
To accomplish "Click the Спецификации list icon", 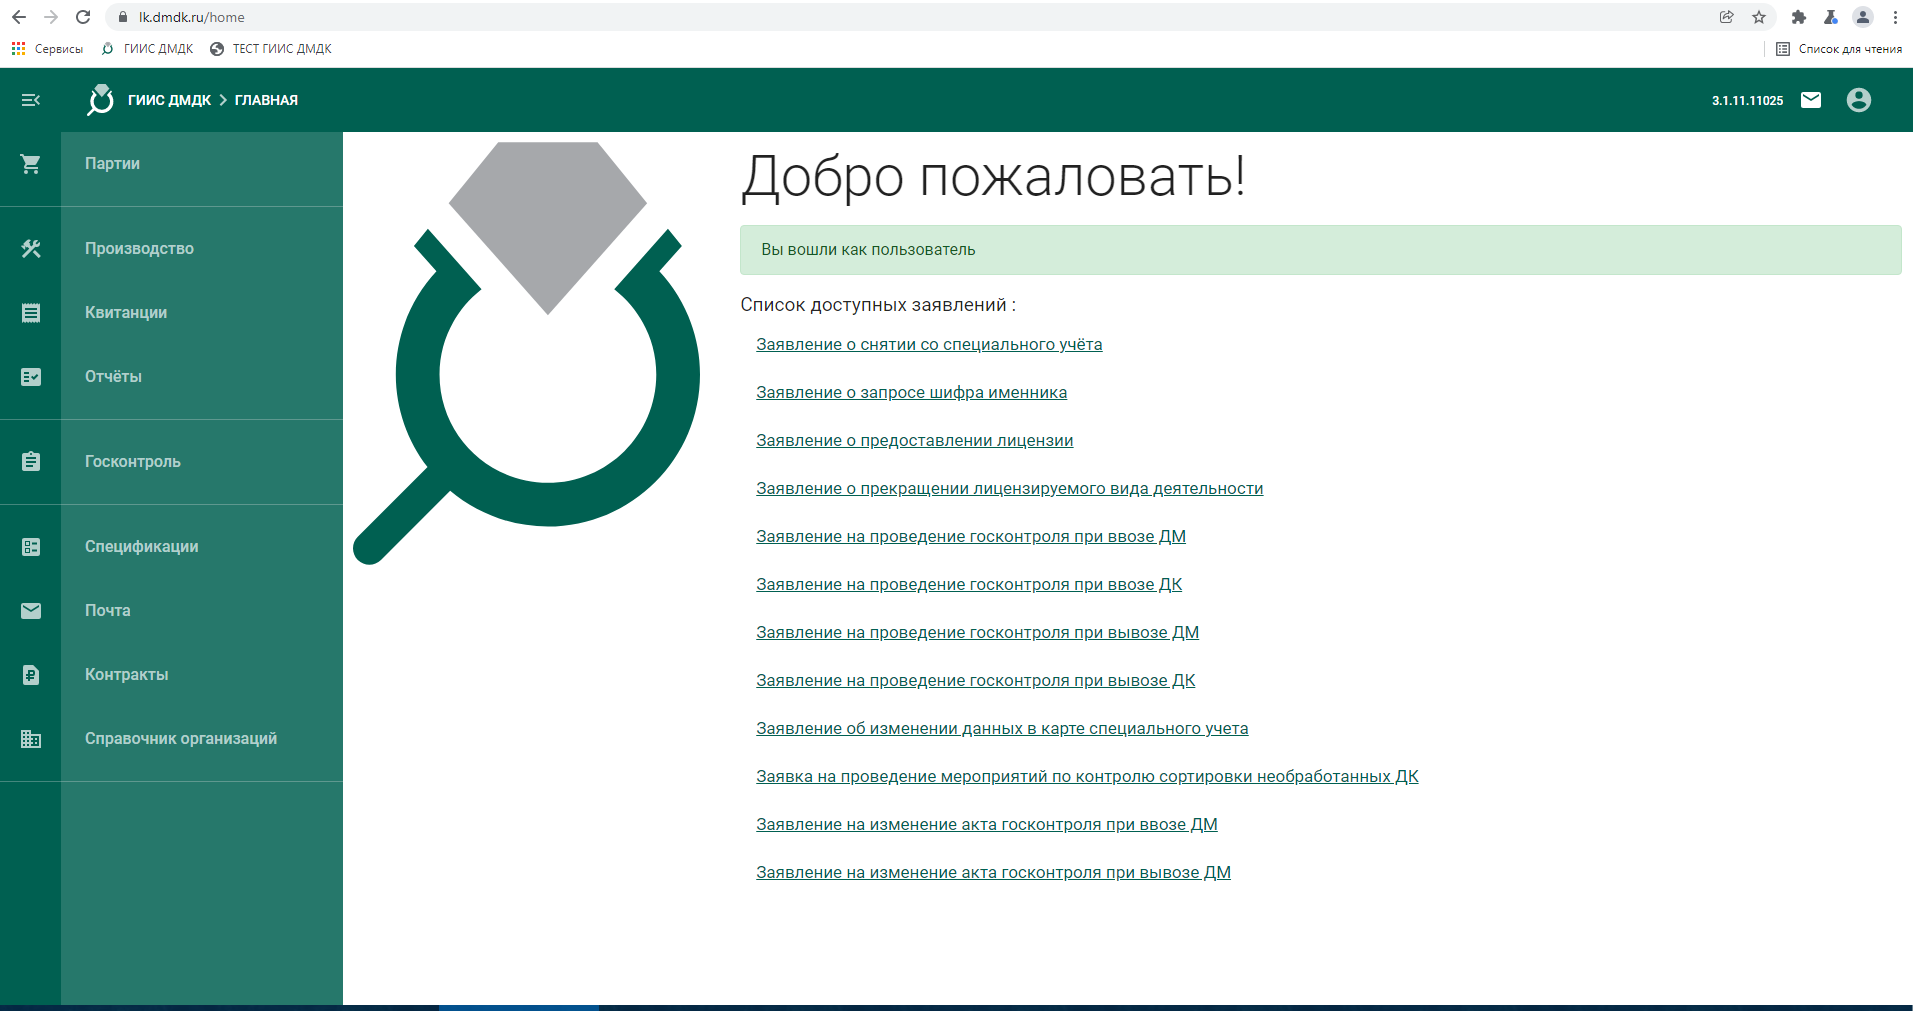I will [x=31, y=547].
